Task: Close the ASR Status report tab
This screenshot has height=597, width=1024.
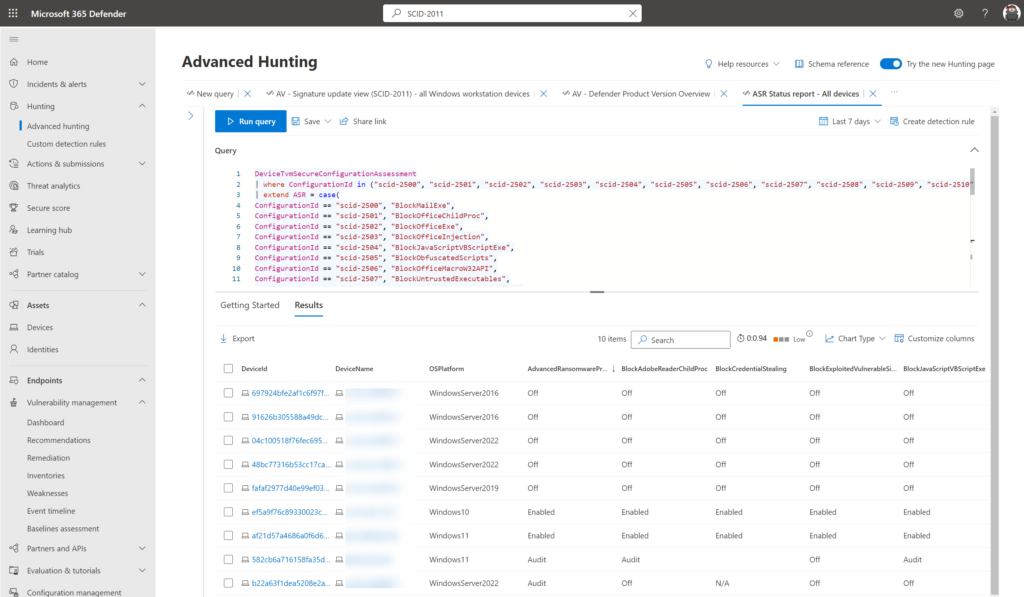Action: tap(872, 93)
